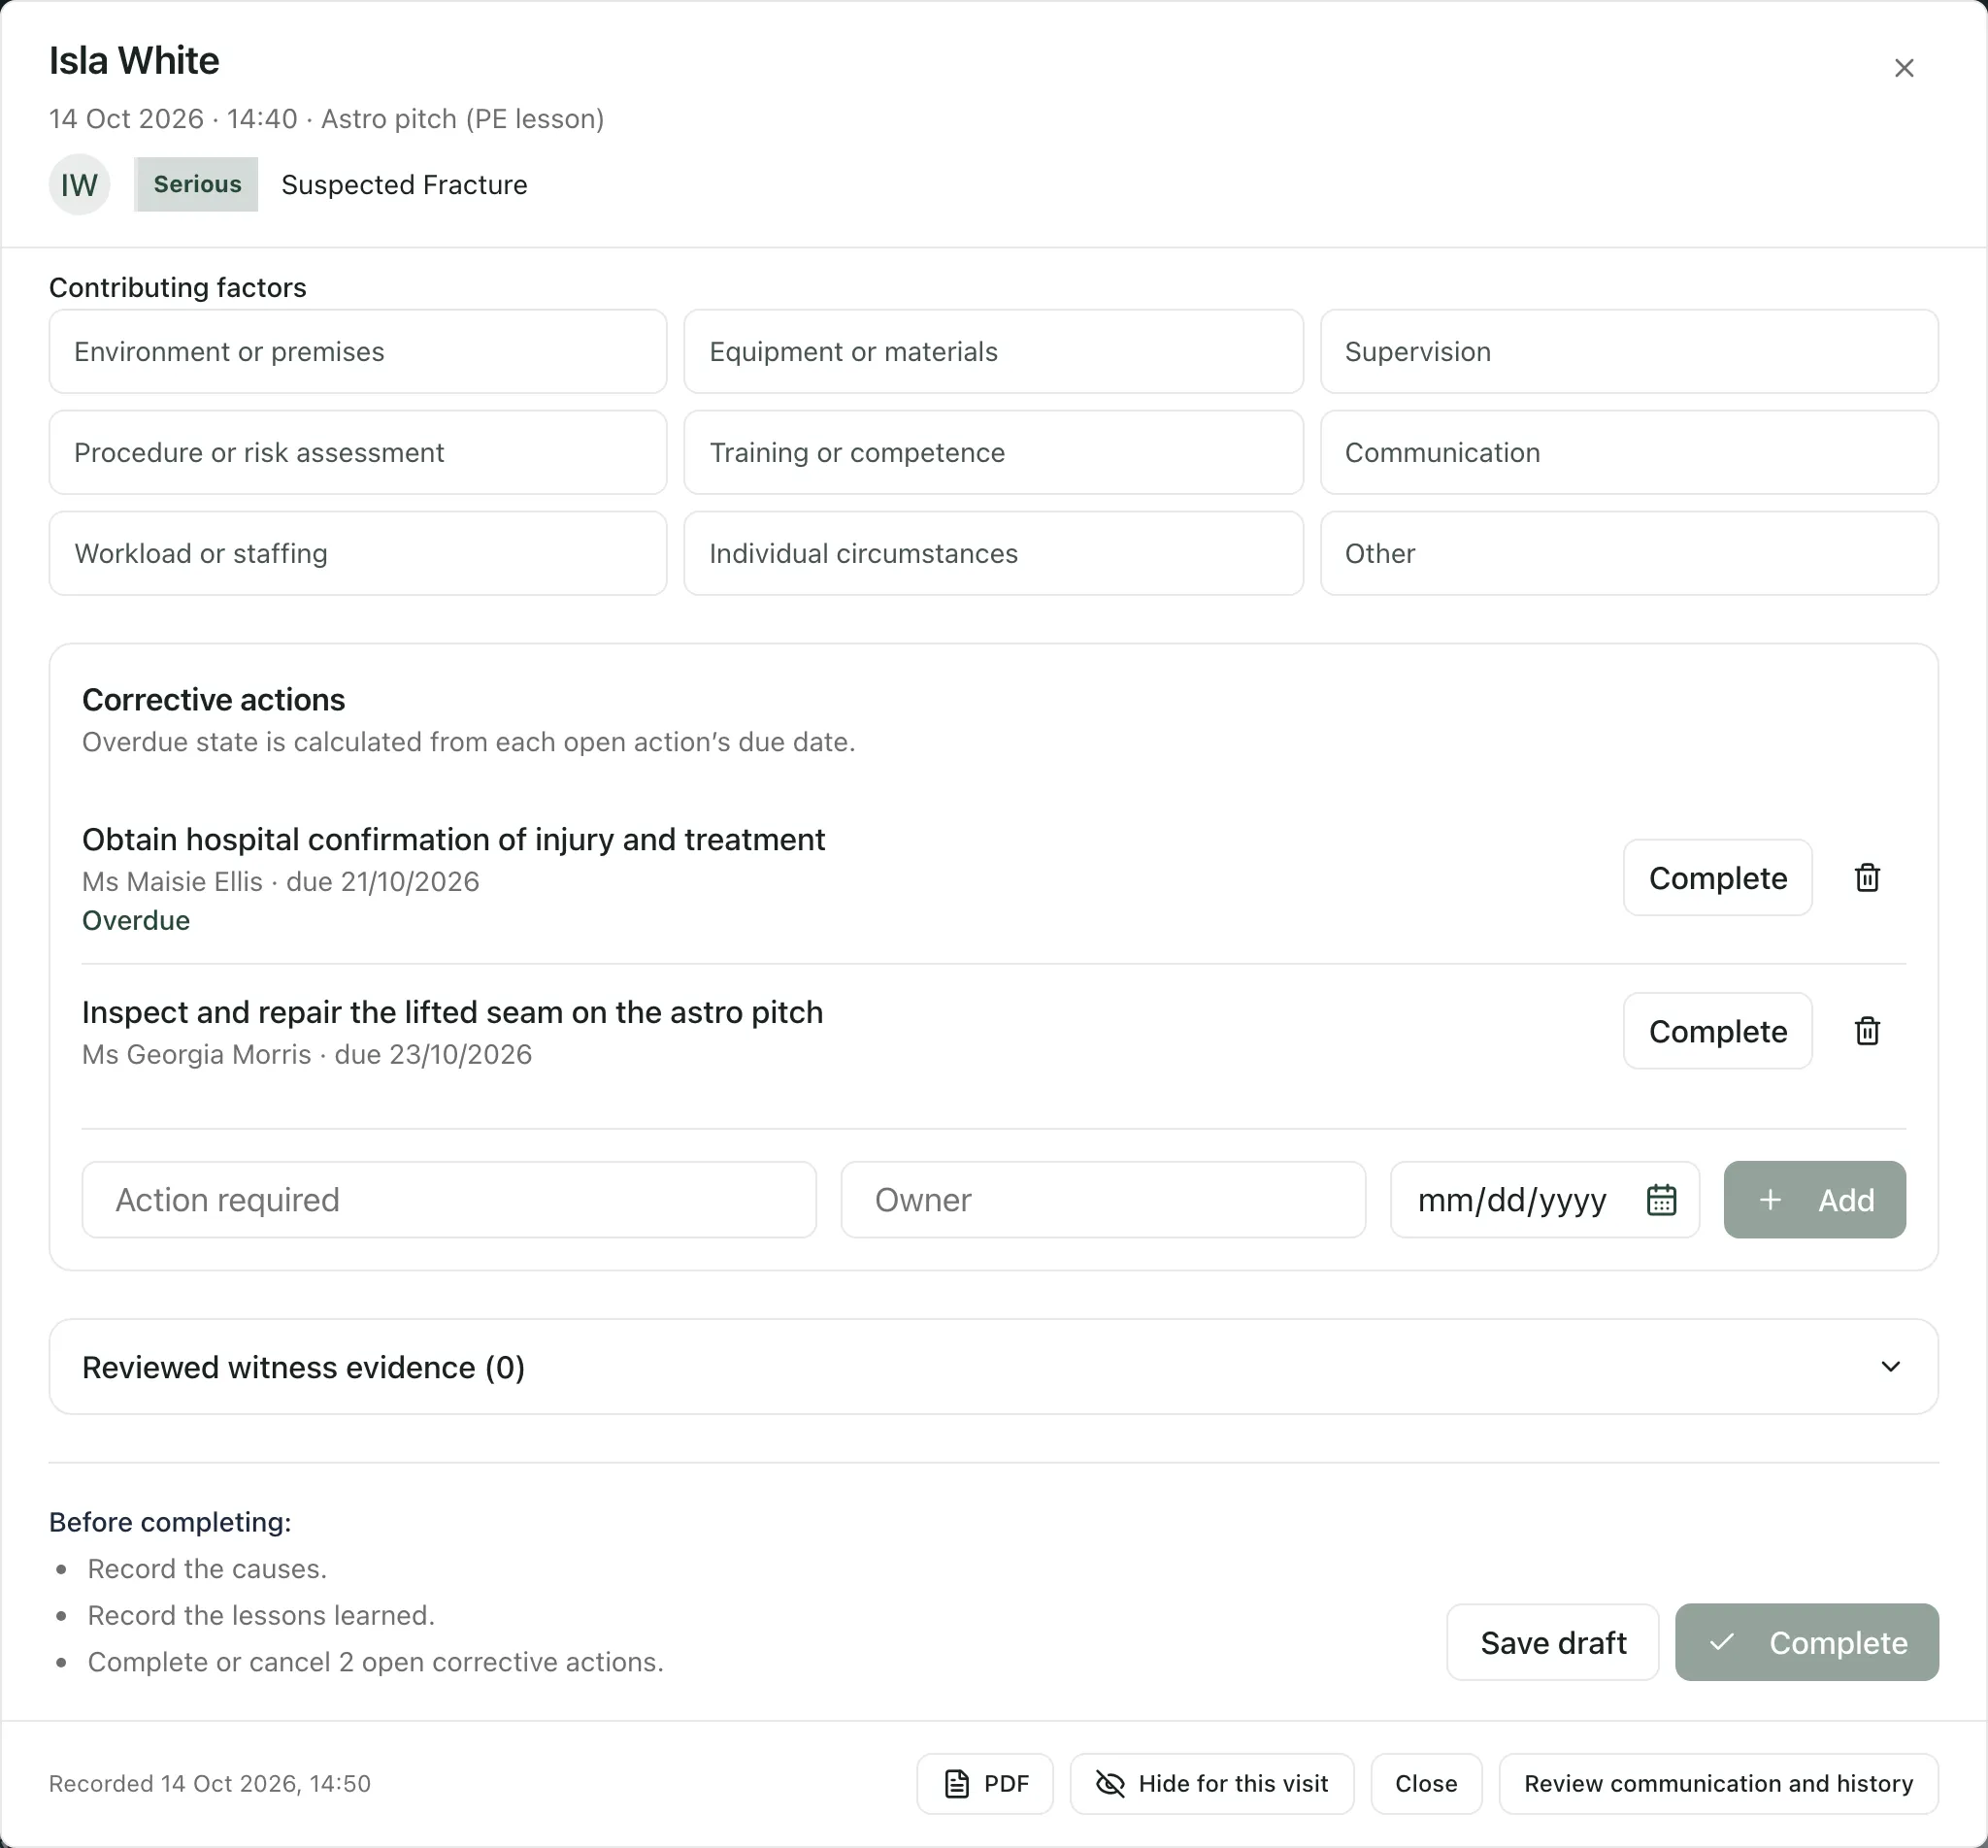The height and width of the screenshot is (1848, 1988).
Task: Export the record as PDF
Action: pos(985,1783)
